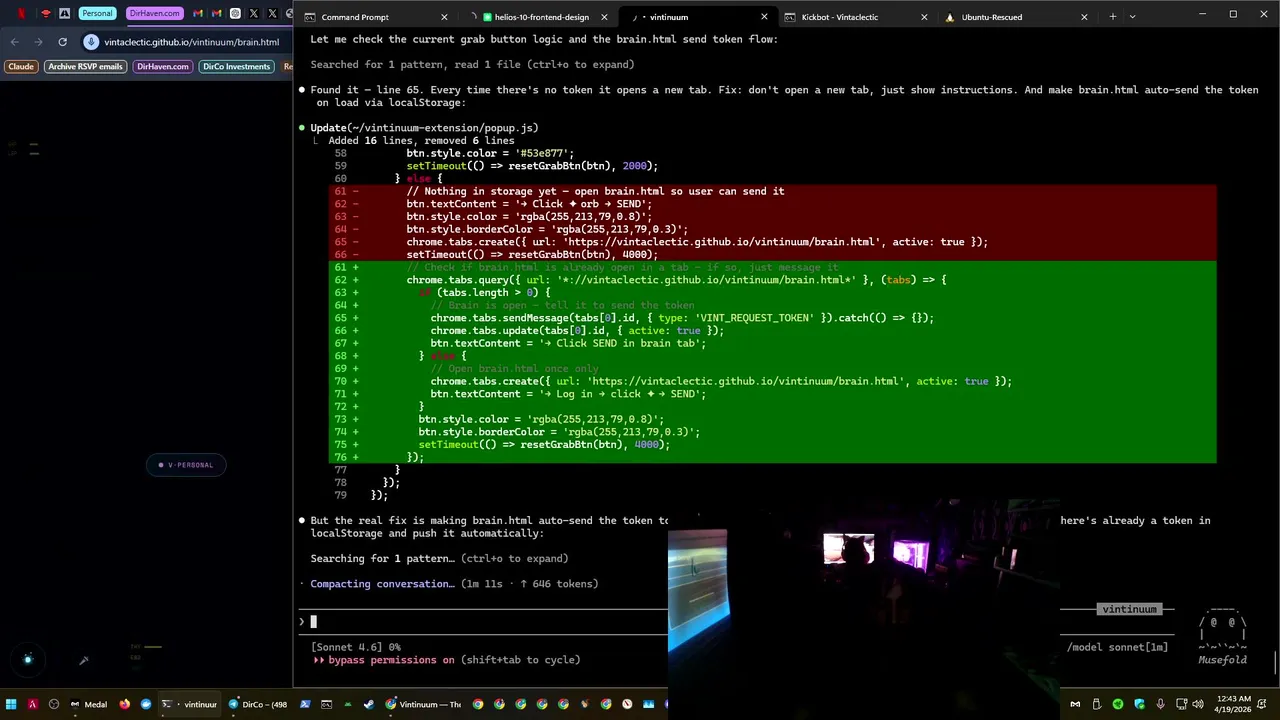The width and height of the screenshot is (1280, 720).
Task: Click the vintinuum label badge
Action: (x=1129, y=609)
